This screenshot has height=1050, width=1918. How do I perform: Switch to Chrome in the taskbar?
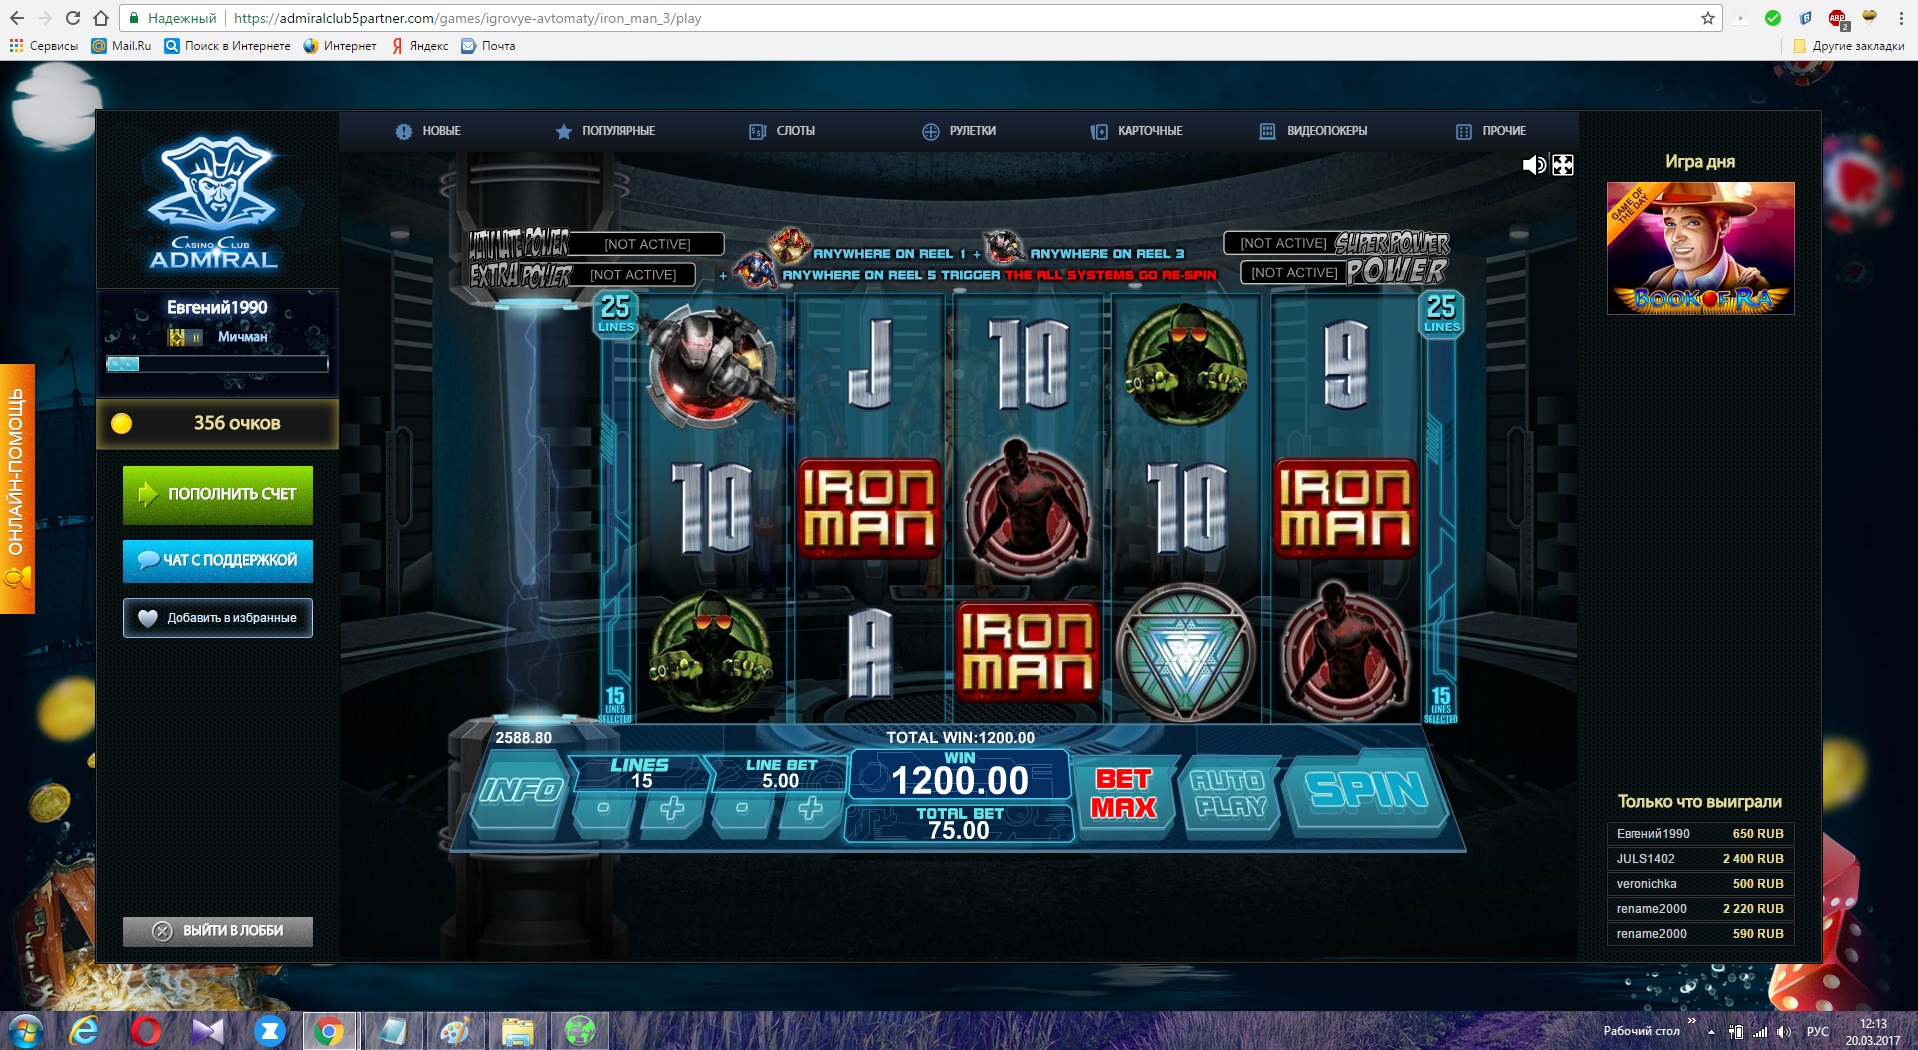tap(328, 1031)
